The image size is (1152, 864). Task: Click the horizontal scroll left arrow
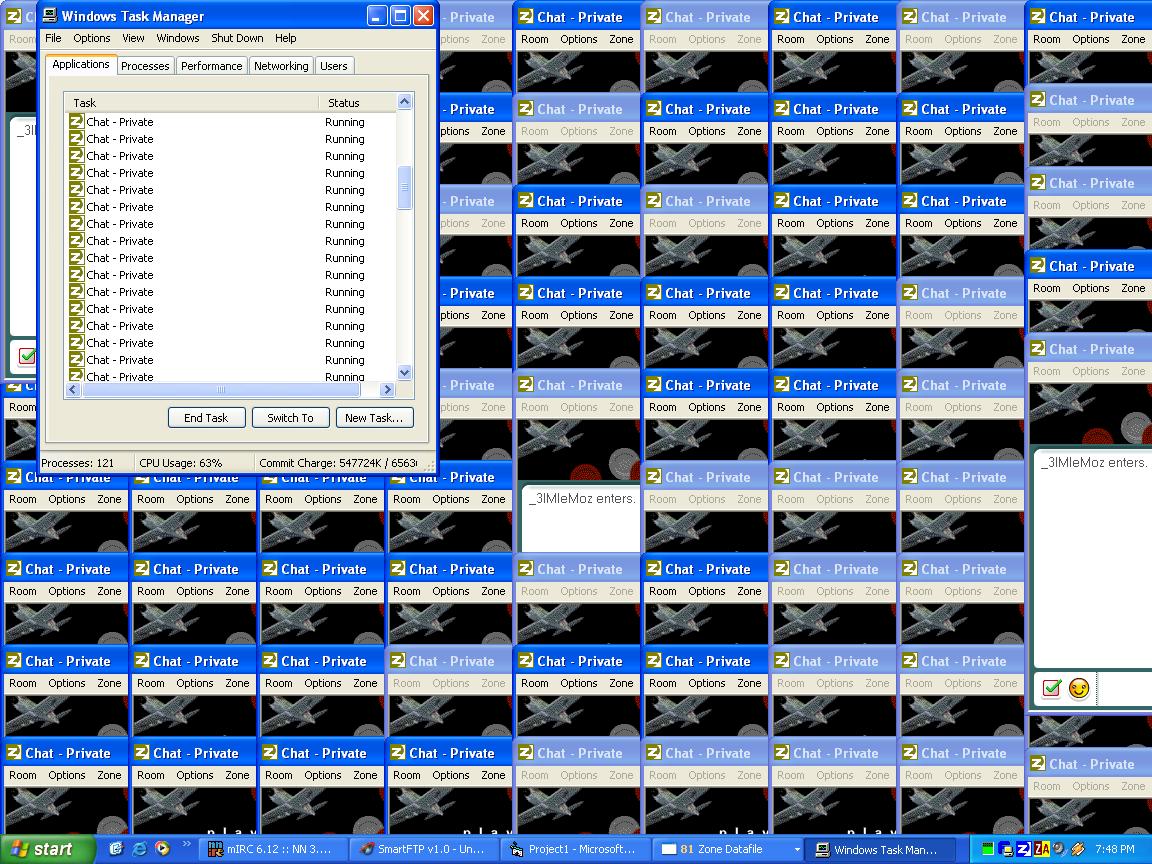[x=72, y=389]
